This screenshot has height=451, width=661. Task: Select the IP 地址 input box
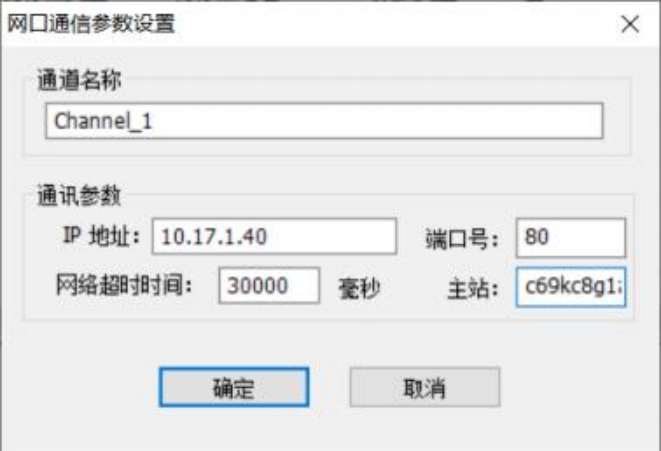(x=274, y=236)
